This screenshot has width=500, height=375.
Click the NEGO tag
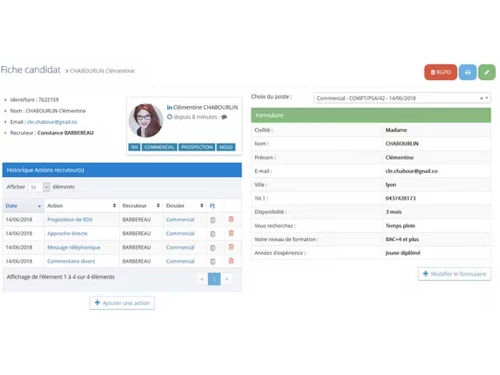[x=226, y=147]
